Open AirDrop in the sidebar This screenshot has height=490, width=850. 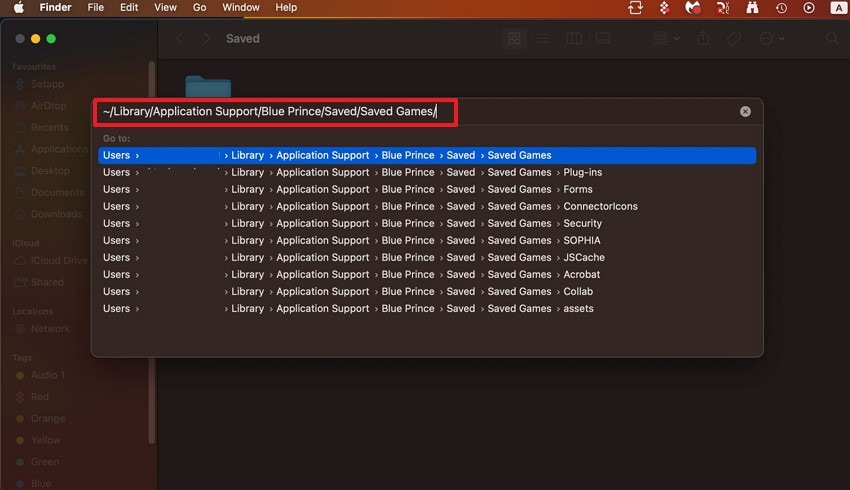(x=48, y=106)
